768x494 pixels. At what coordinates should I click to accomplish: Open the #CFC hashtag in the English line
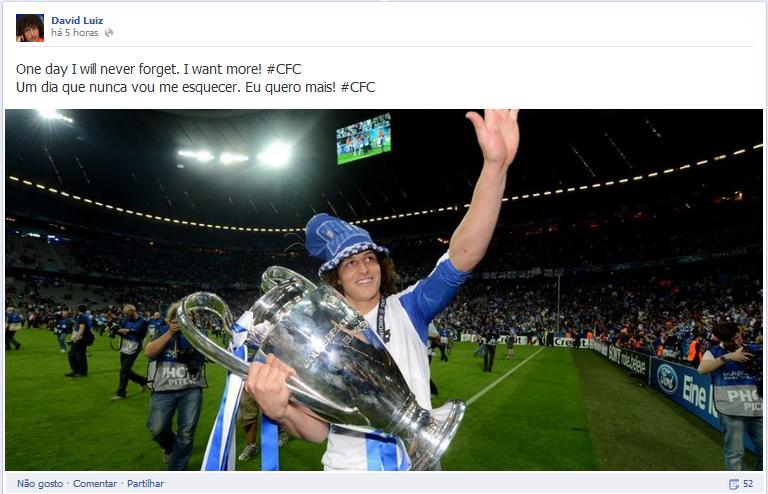click(284, 69)
